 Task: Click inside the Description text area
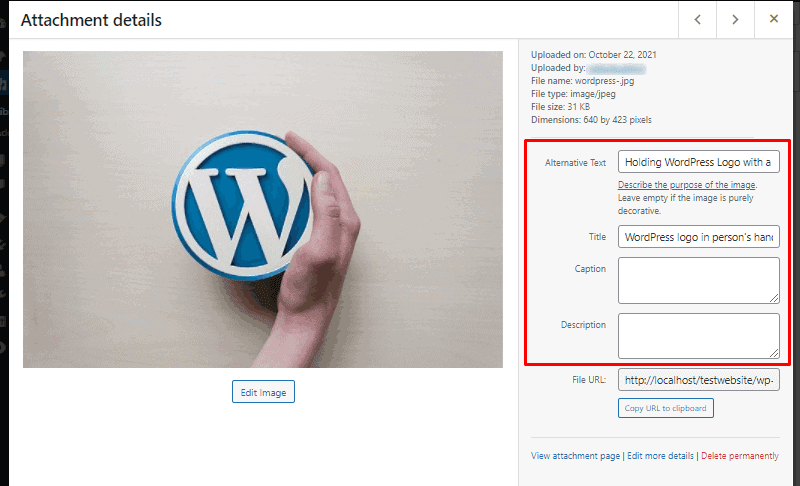tap(698, 336)
